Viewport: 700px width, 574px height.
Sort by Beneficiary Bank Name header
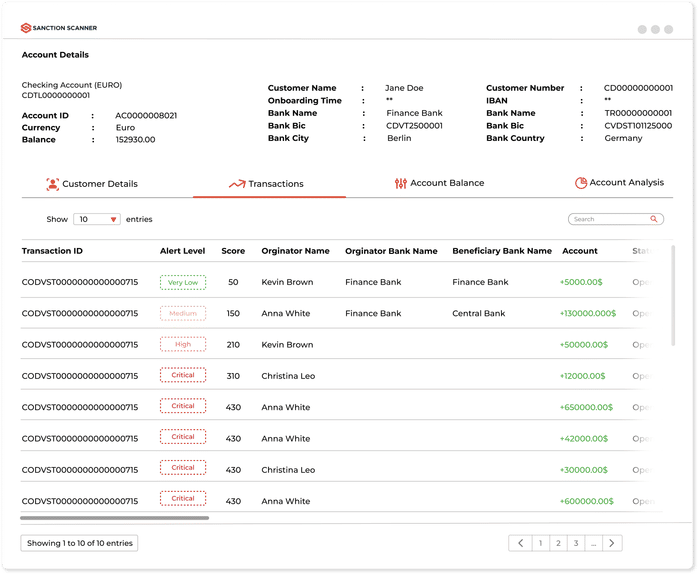tap(502, 251)
